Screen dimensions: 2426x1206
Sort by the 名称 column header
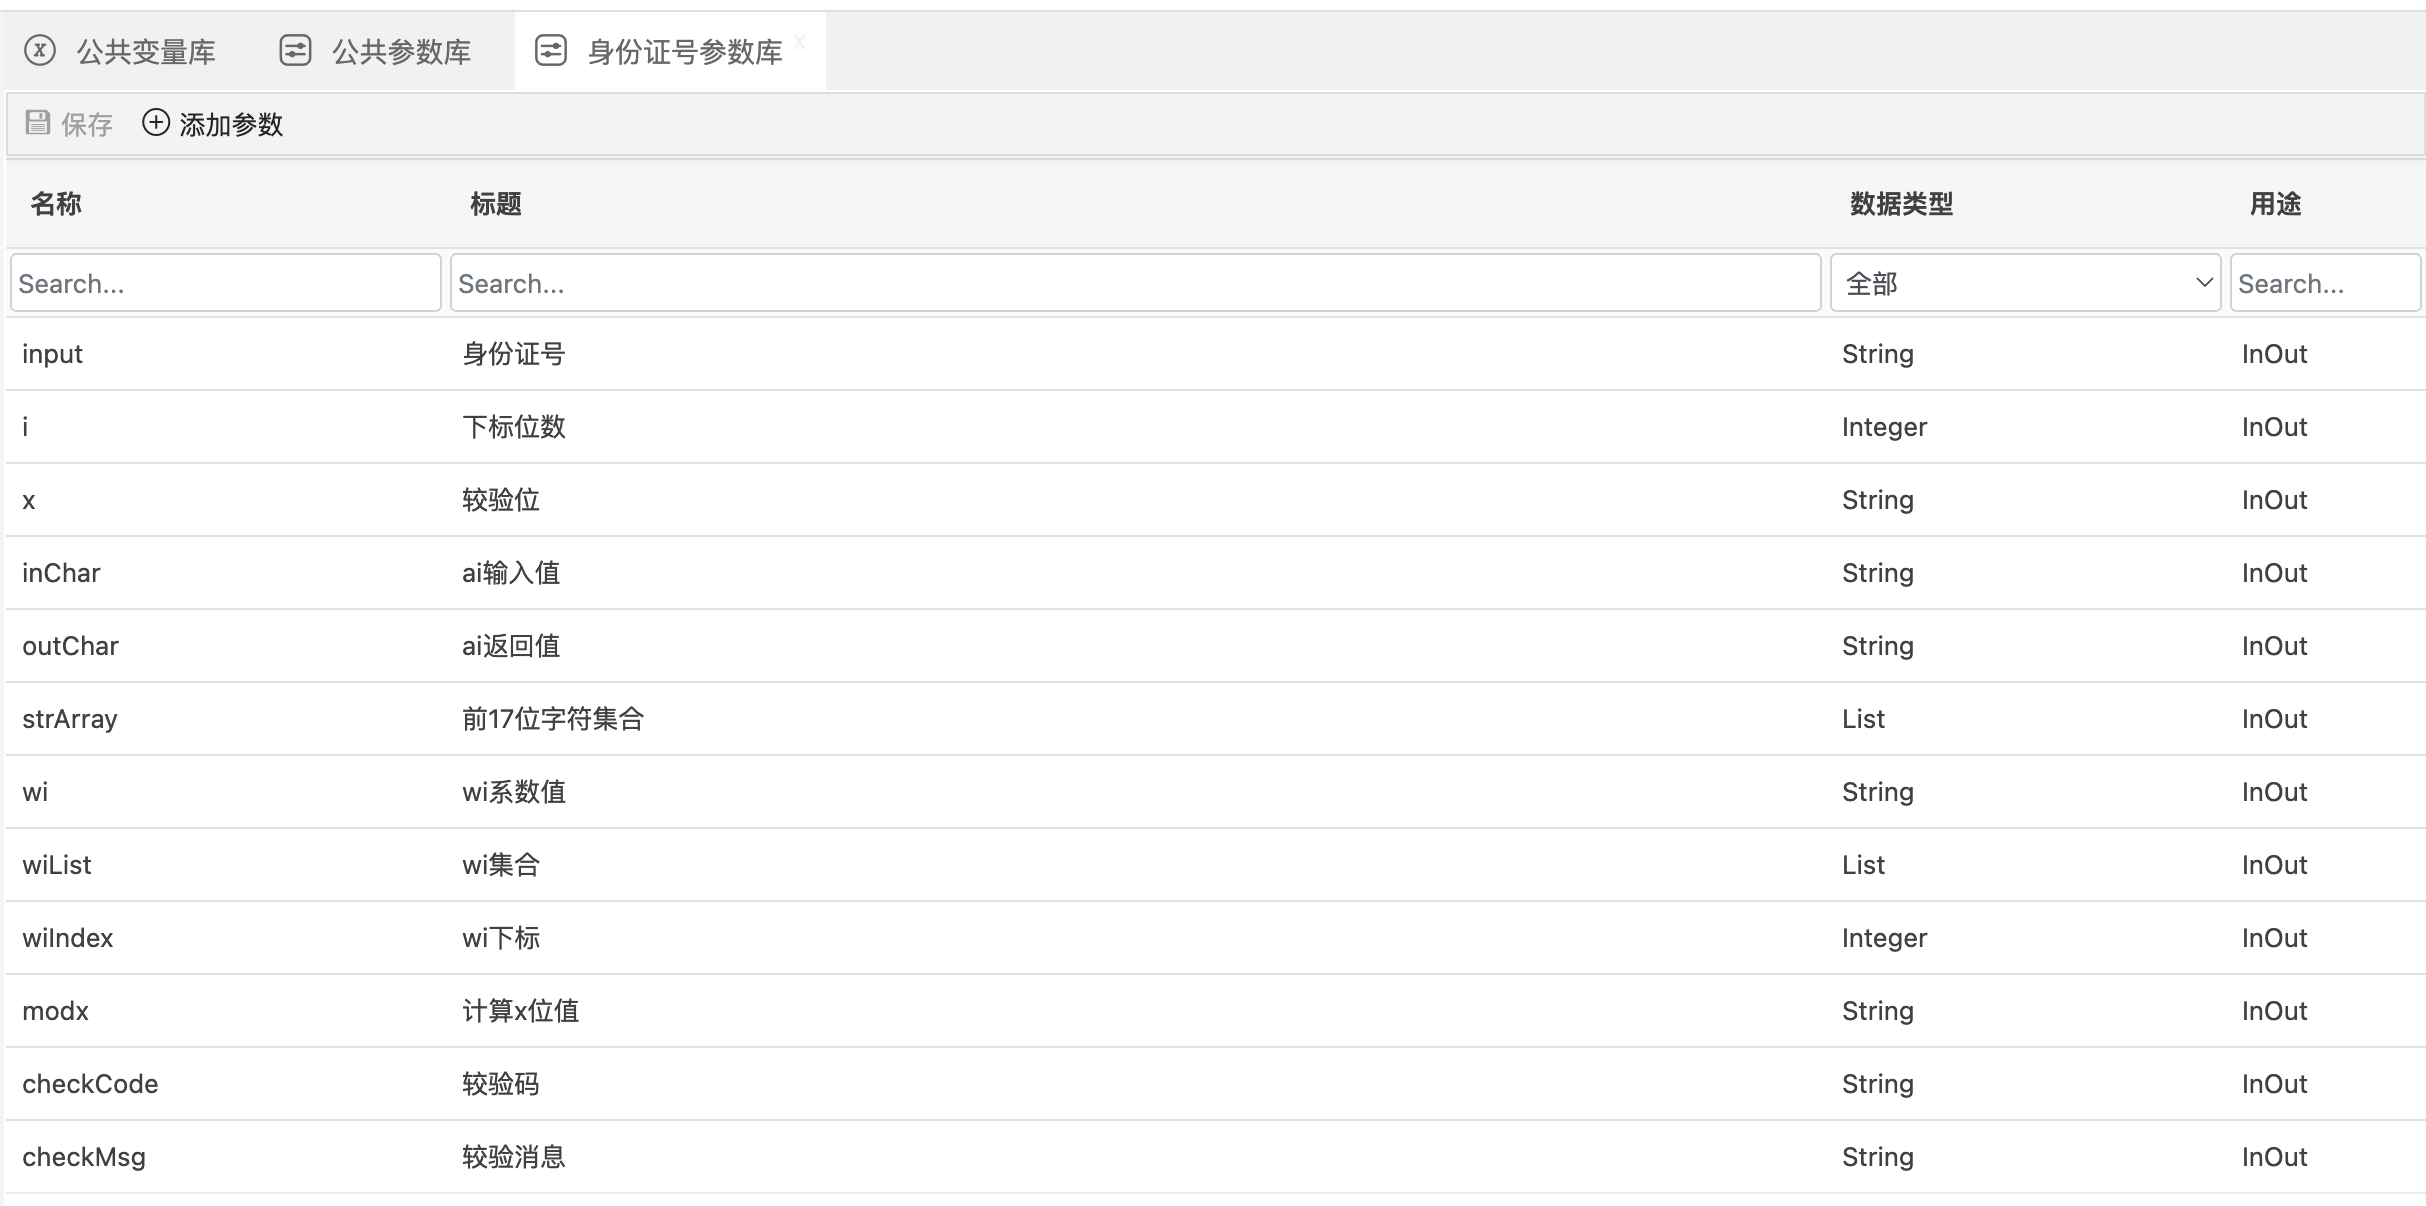(56, 204)
